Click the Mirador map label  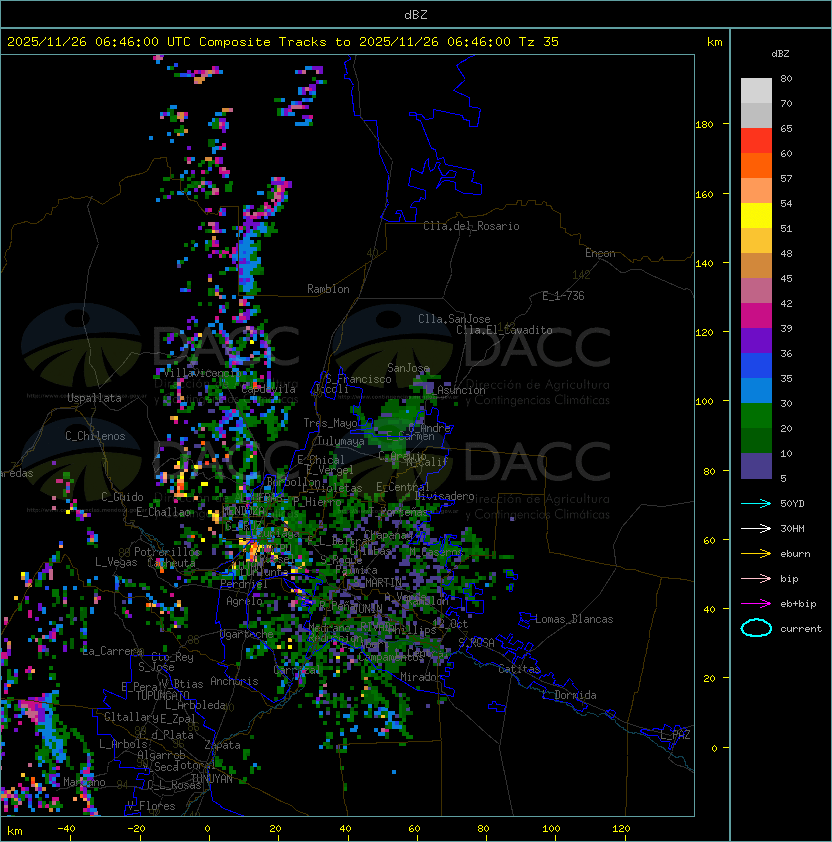click(x=421, y=677)
